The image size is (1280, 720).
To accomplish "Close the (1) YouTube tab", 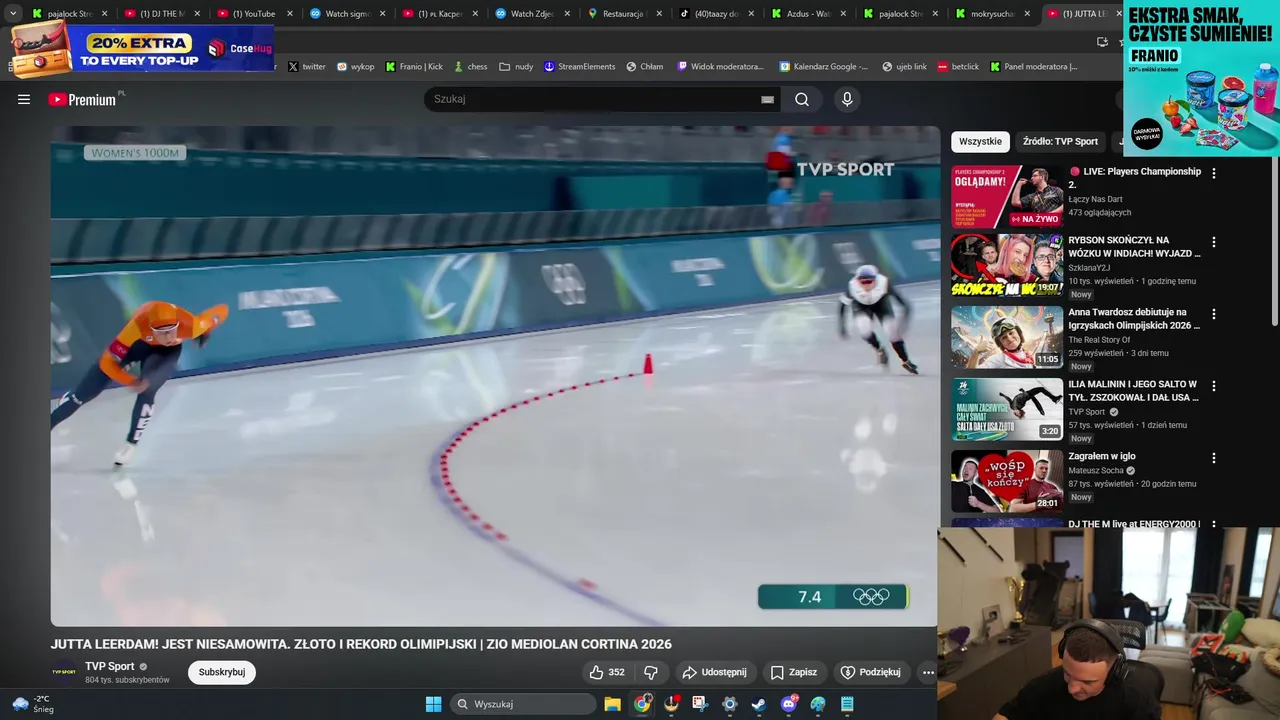I will pos(289,14).
